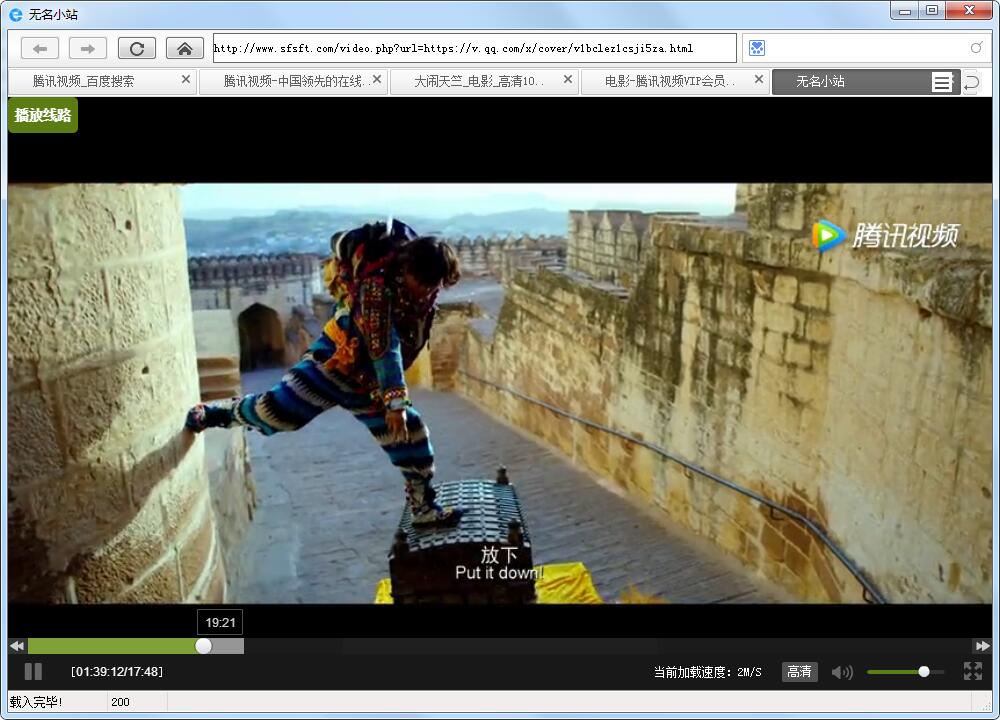Close the 腾讯视频_百度搜索 tab
Viewport: 1000px width, 720px height.
[186, 79]
